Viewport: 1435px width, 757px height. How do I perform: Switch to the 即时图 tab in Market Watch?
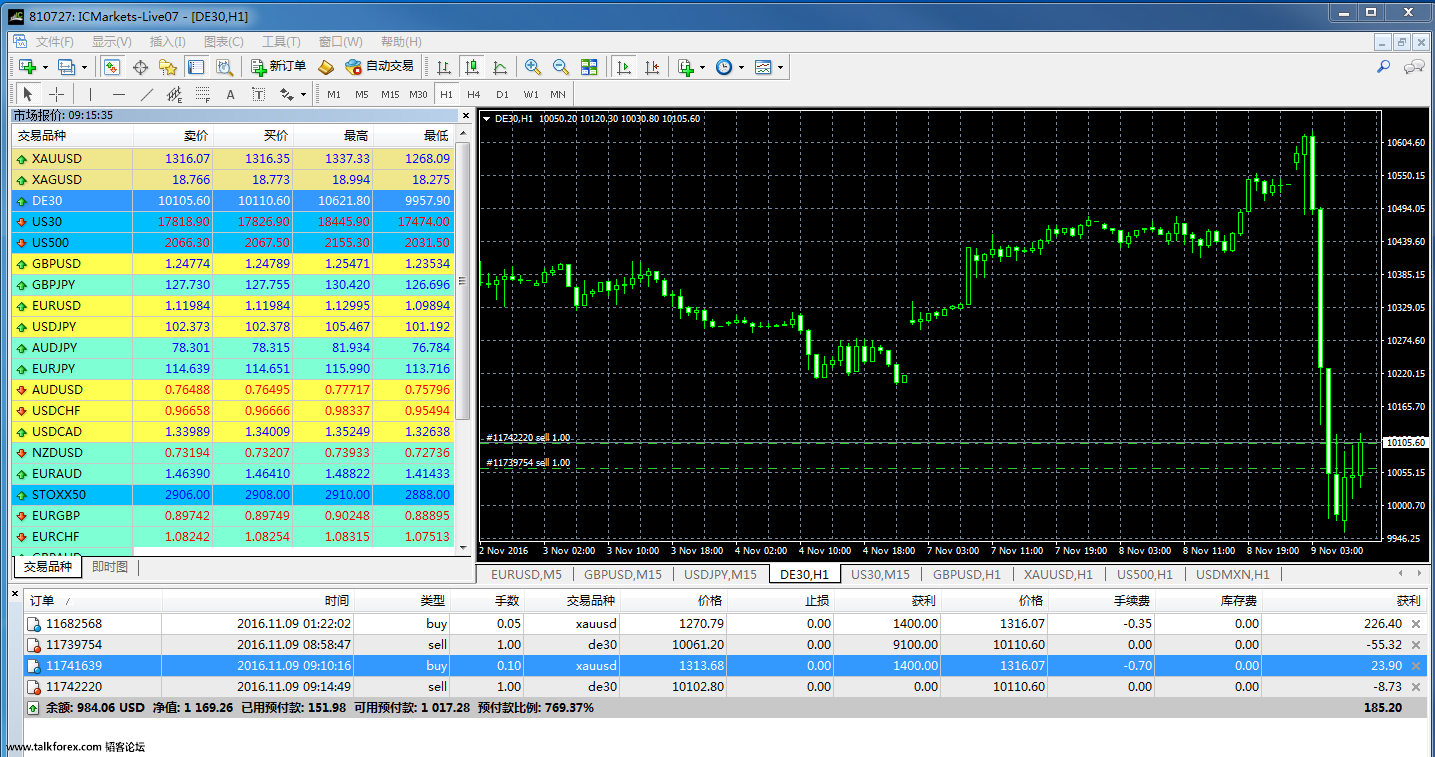pos(110,567)
